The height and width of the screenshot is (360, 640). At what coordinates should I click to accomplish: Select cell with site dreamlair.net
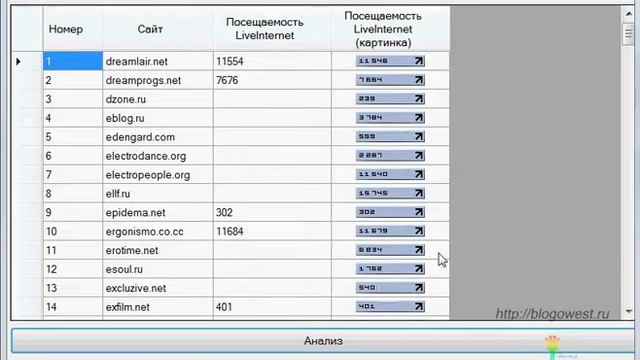click(158, 61)
